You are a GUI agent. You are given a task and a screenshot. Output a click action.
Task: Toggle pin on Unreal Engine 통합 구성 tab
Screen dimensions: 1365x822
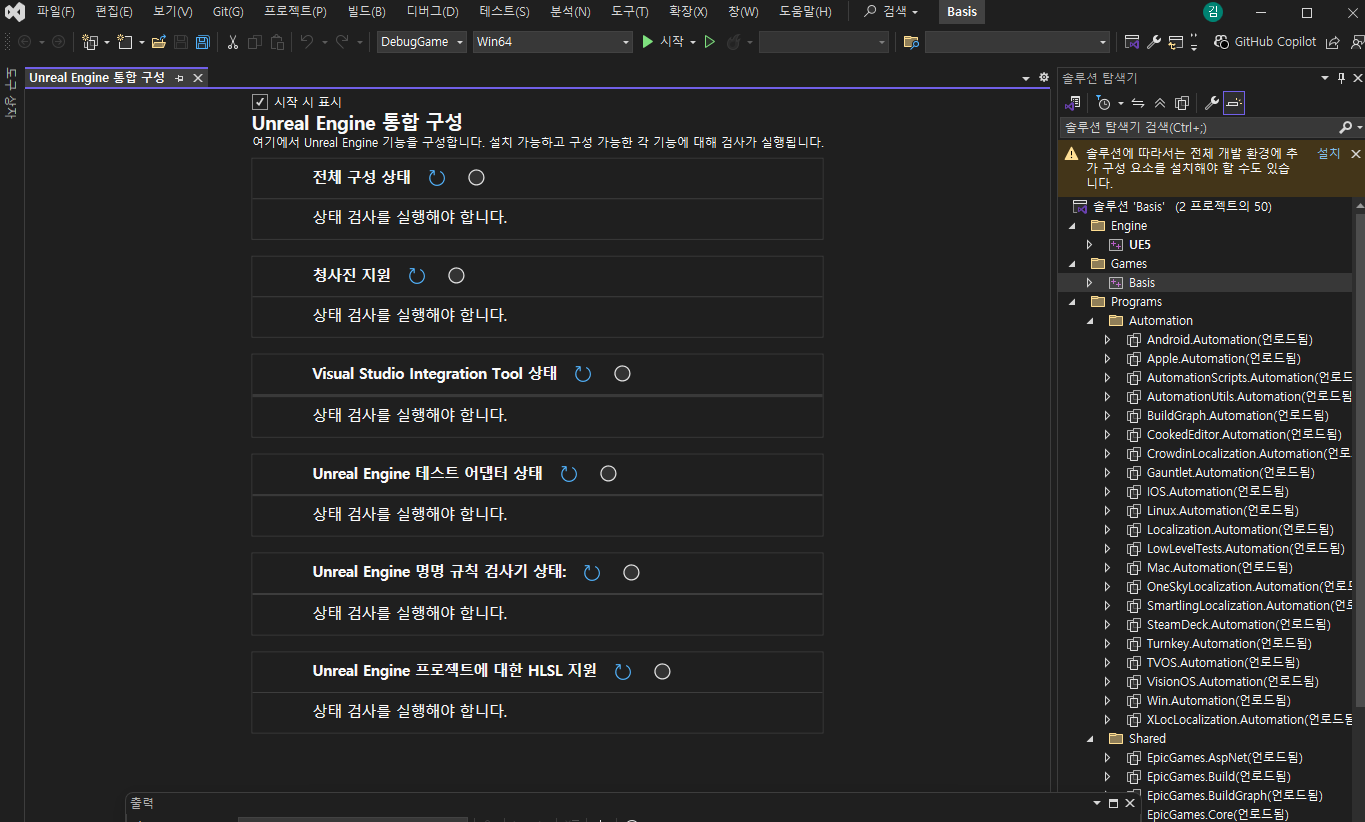(x=179, y=78)
